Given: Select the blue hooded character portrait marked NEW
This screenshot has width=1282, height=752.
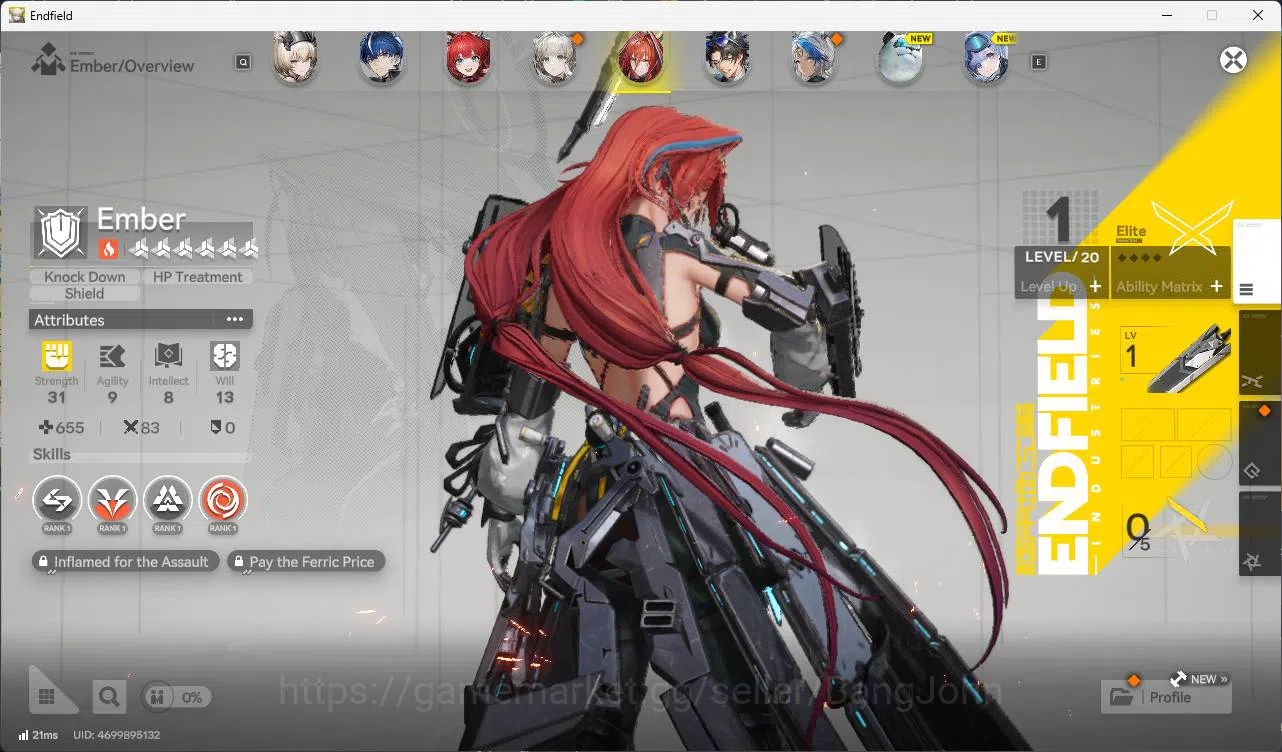Looking at the screenshot, I should [x=986, y=58].
